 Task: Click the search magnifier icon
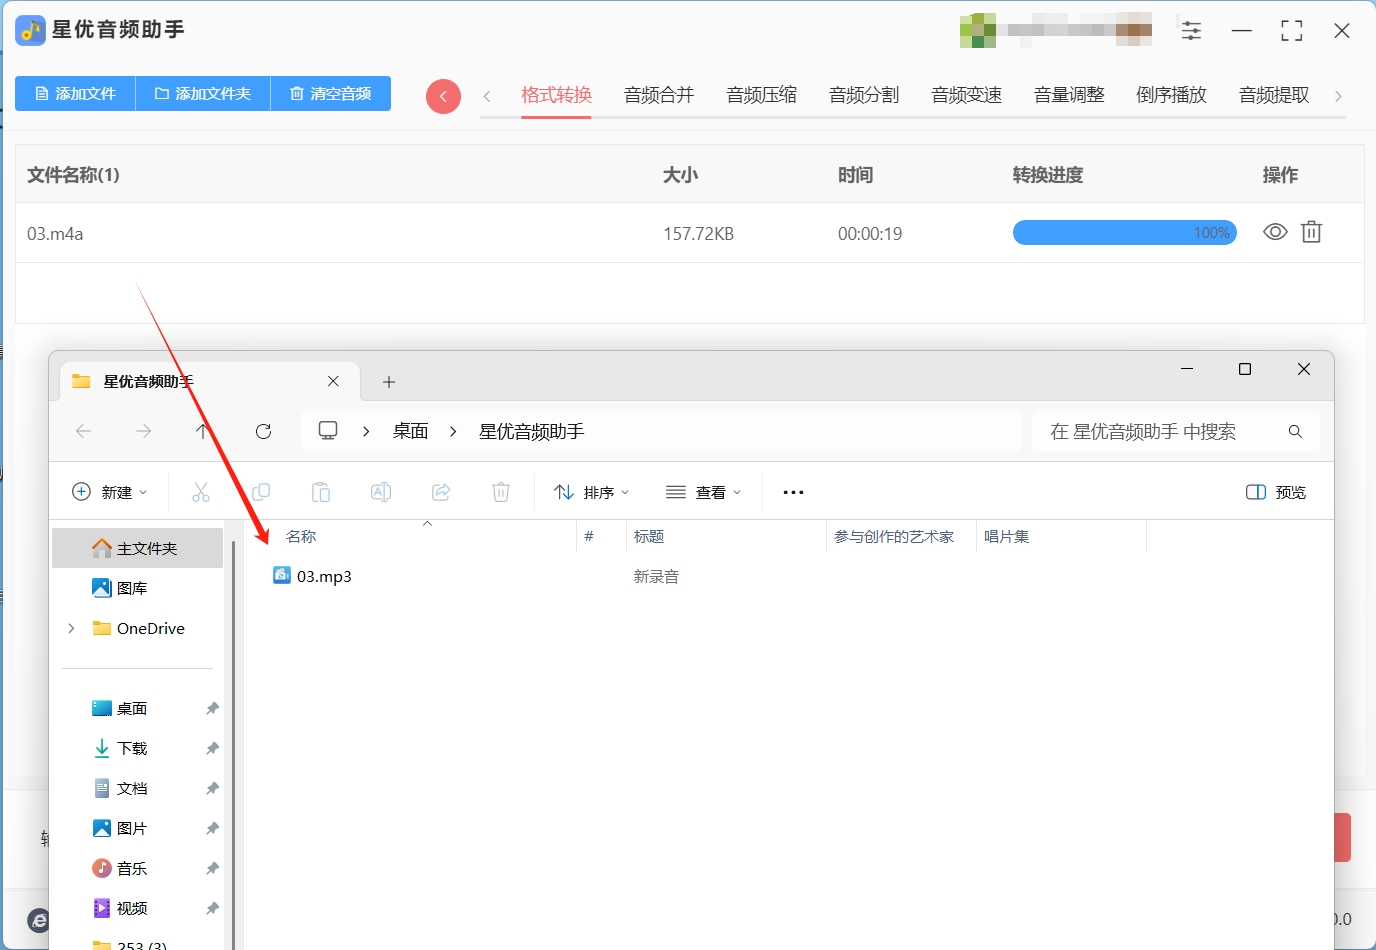(1295, 431)
